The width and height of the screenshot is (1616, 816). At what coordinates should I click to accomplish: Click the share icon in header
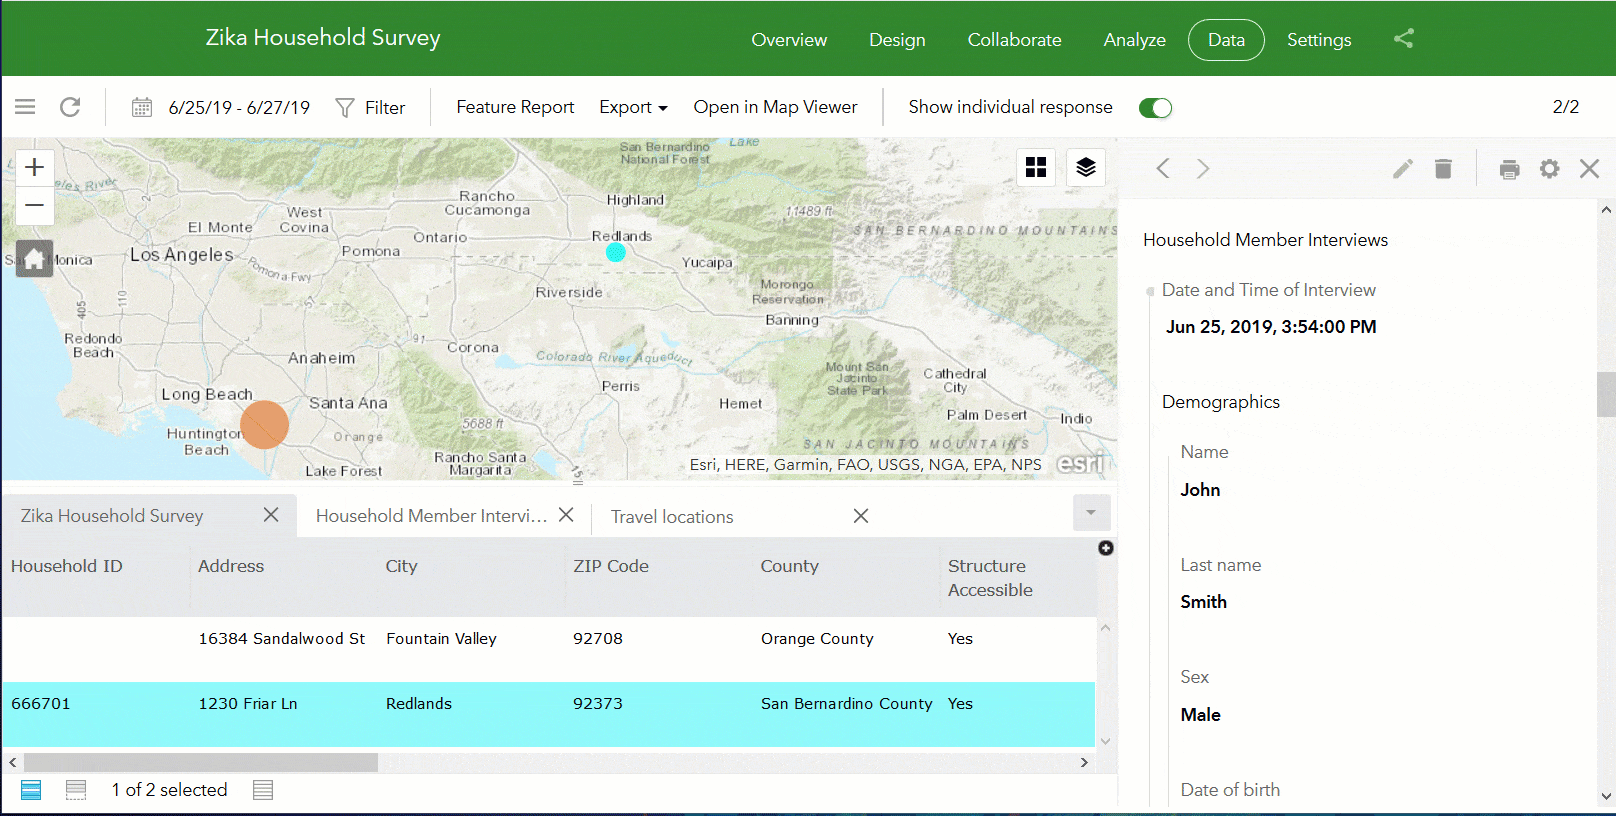(x=1404, y=39)
